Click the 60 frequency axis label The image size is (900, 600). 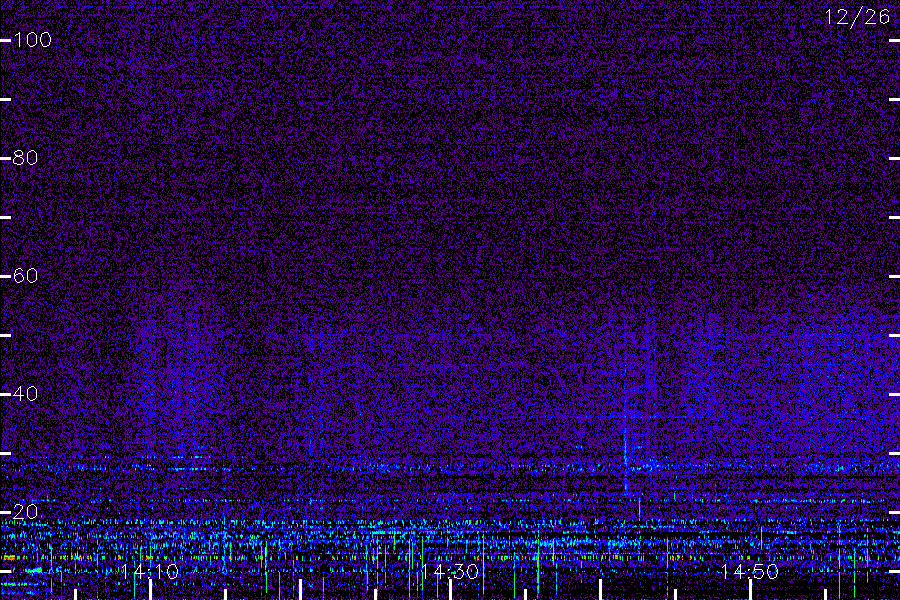[25, 276]
